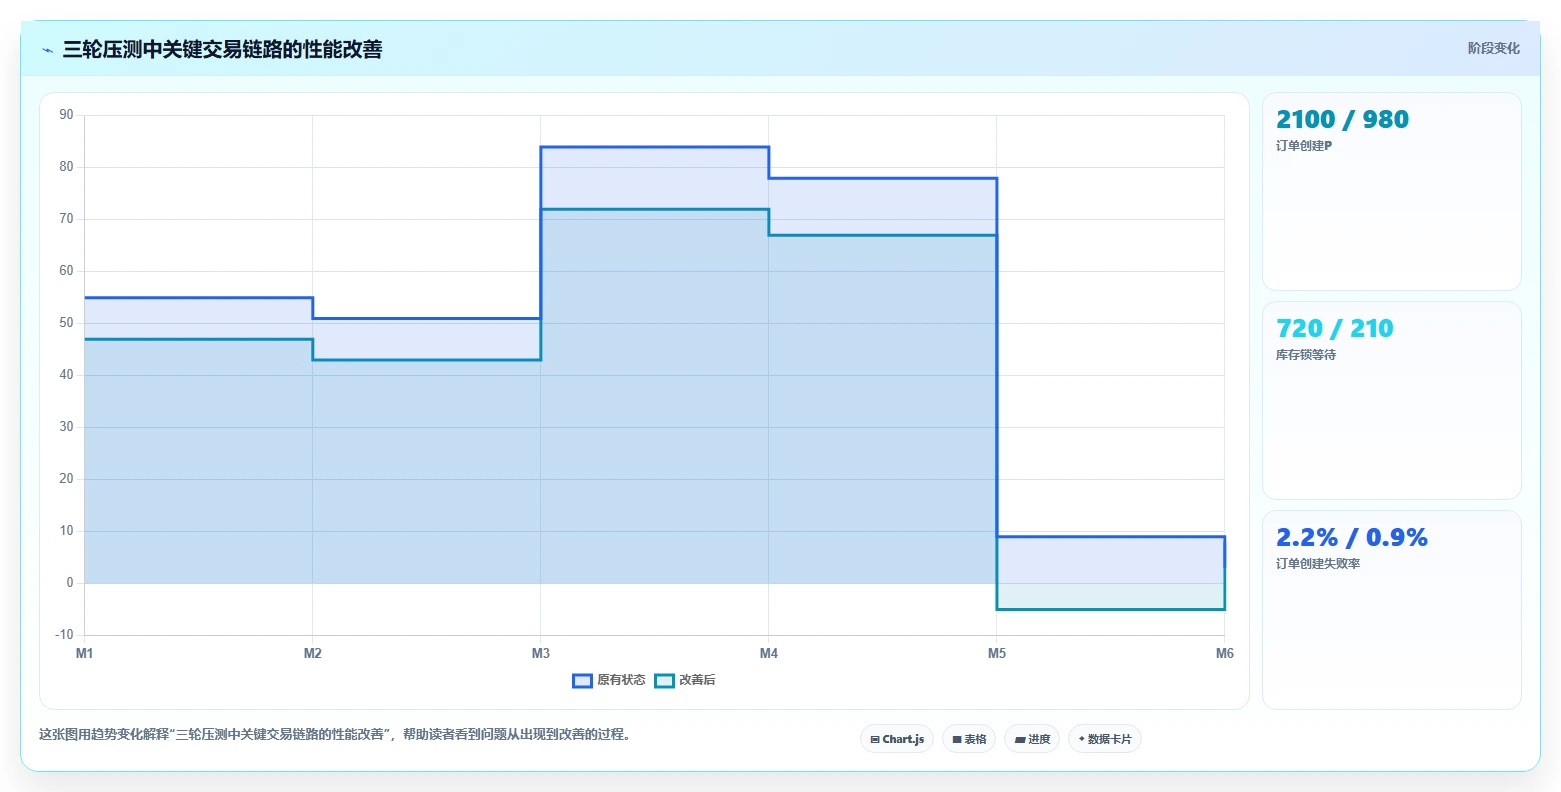This screenshot has width=1561, height=792.
Task: Toggle the 改善后 legend entry
Action: coord(685,680)
